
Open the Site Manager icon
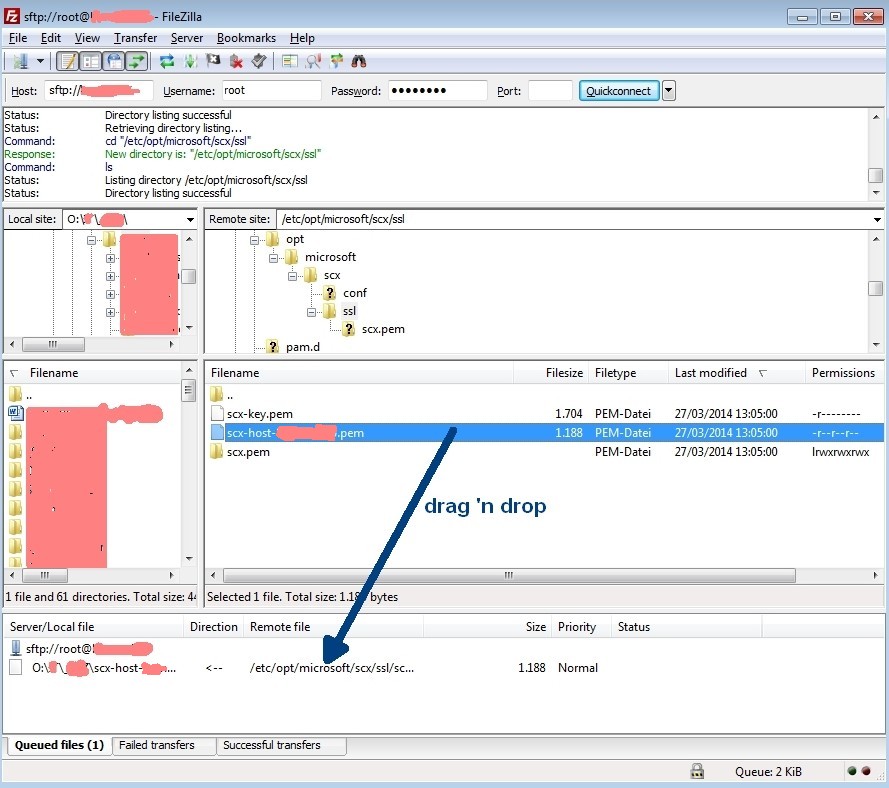tap(20, 61)
